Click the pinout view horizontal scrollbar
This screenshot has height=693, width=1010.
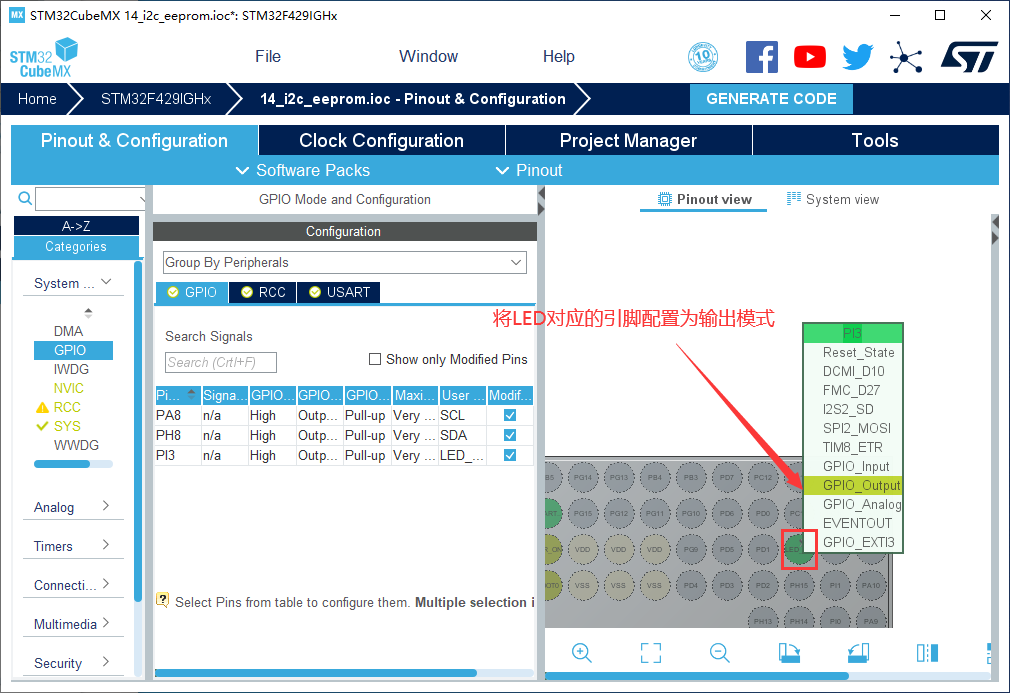click(x=720, y=677)
